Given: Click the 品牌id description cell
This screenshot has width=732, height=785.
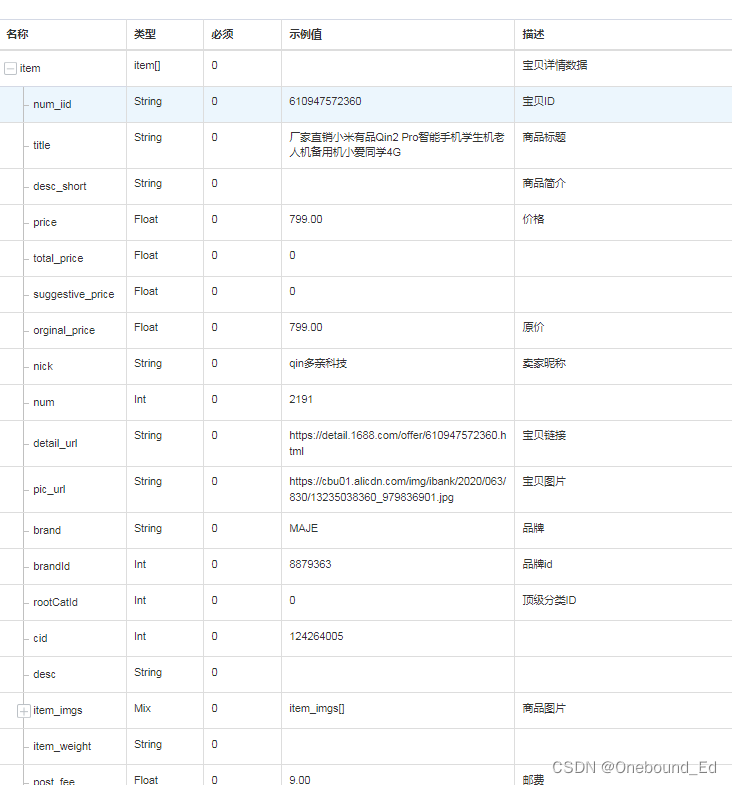Looking at the screenshot, I should [x=537, y=564].
